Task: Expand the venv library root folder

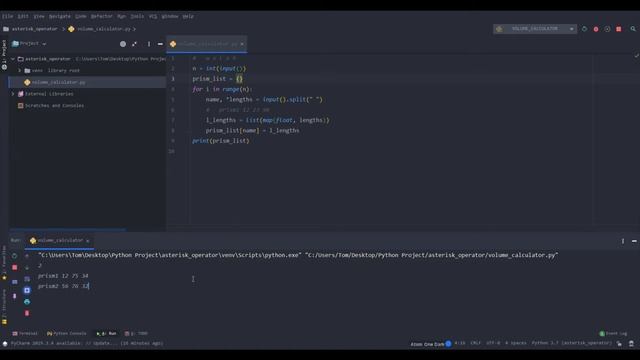Action: tap(19, 70)
